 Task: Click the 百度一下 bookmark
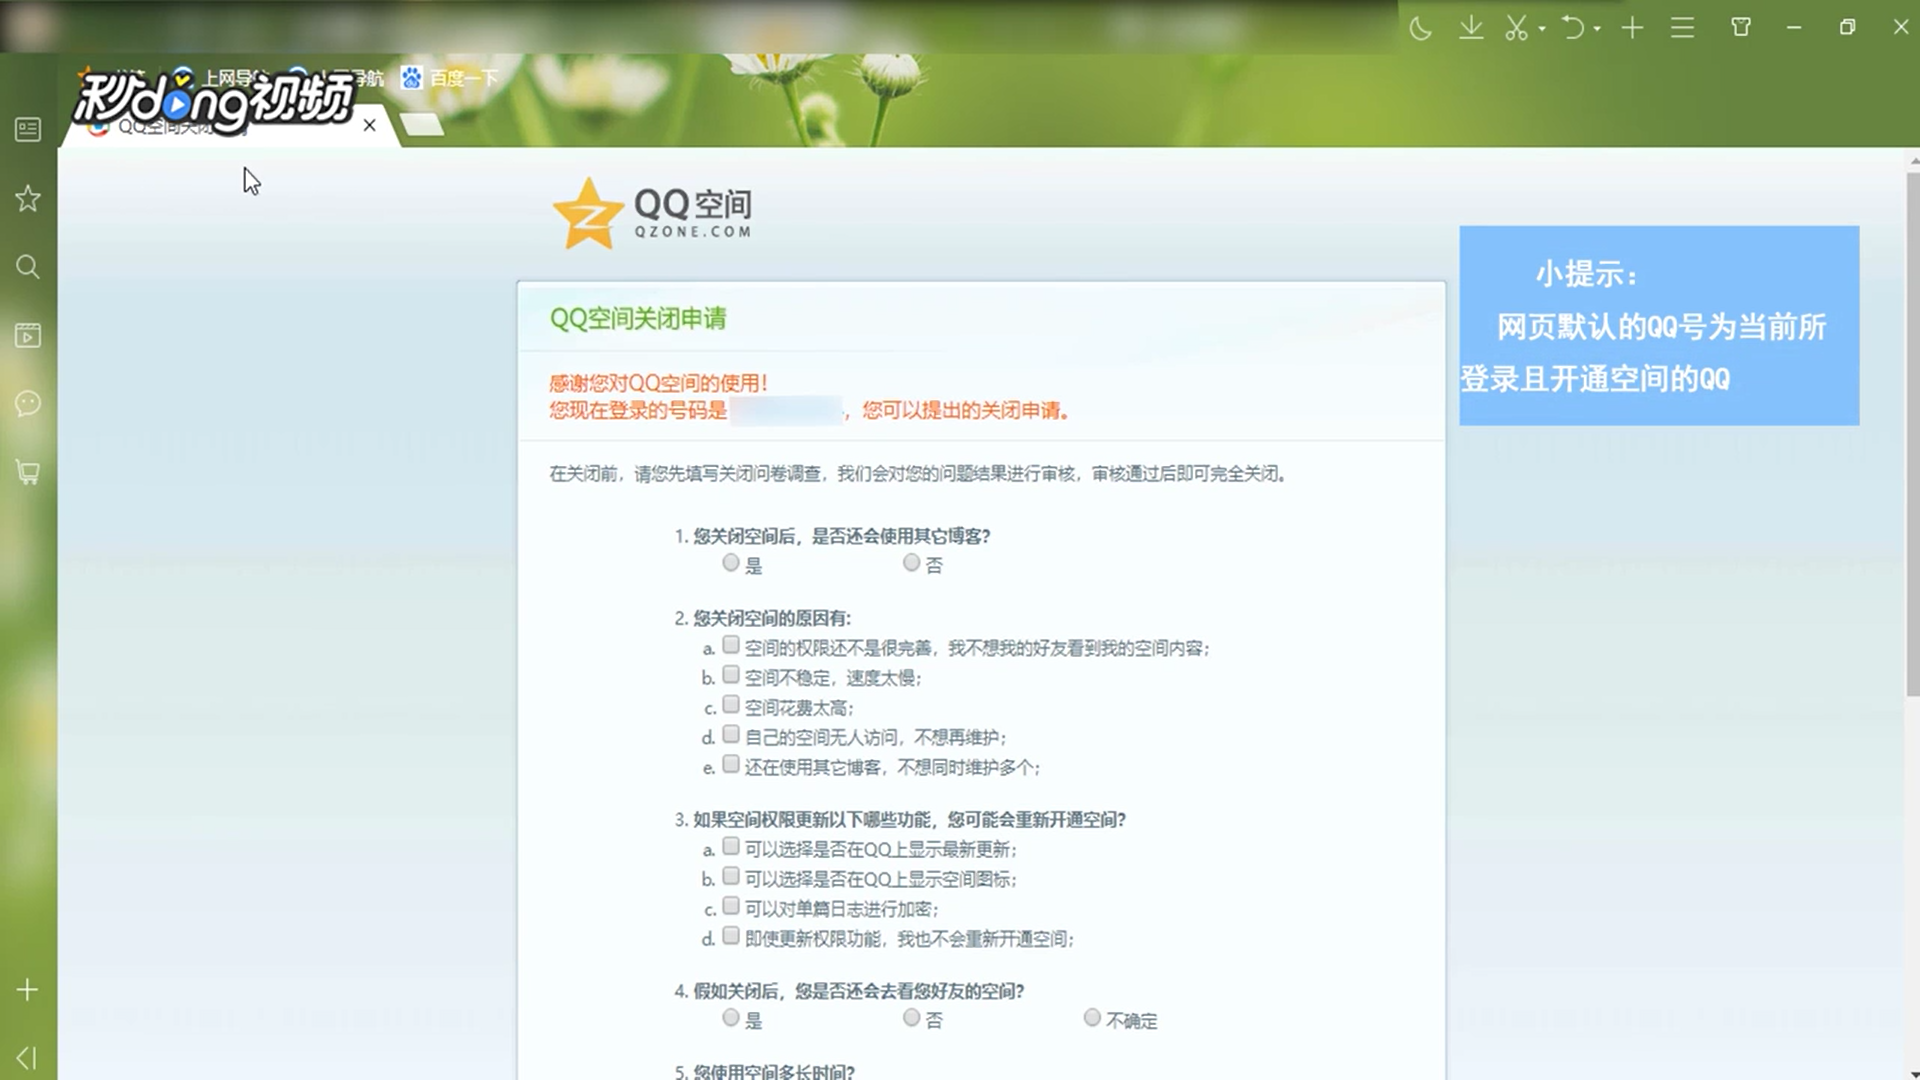[x=450, y=78]
